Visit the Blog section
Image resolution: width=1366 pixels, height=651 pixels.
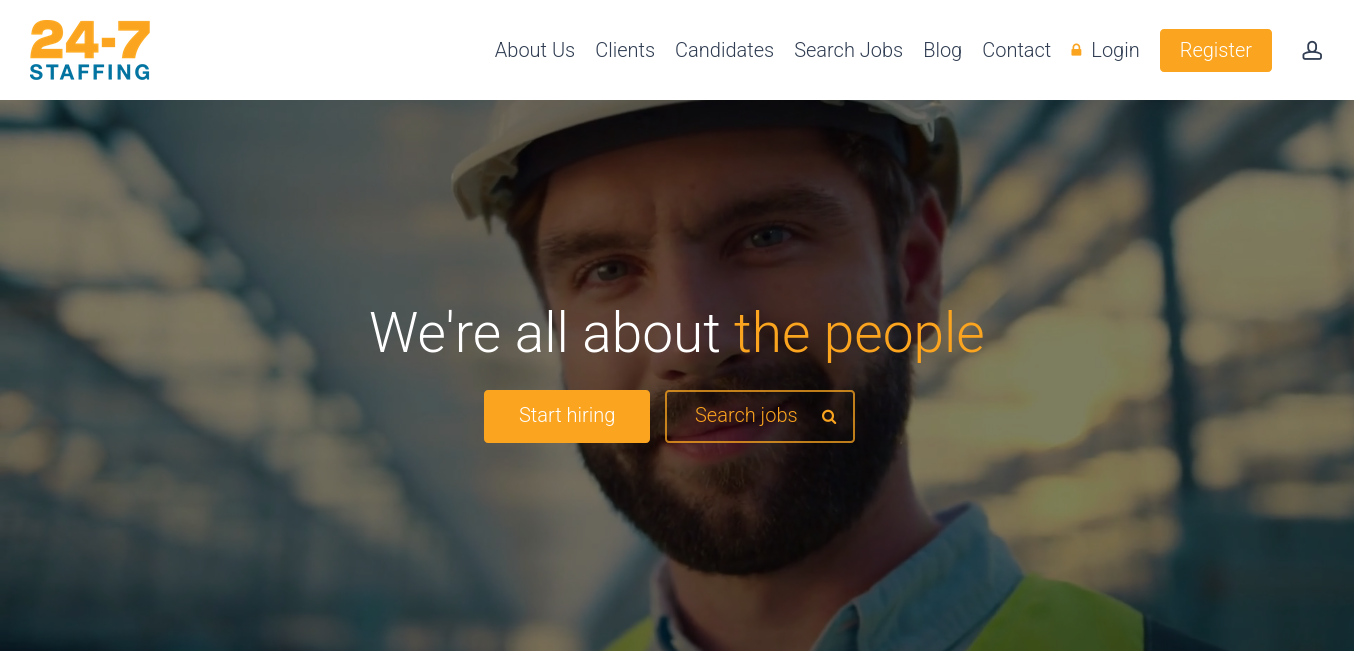(942, 50)
